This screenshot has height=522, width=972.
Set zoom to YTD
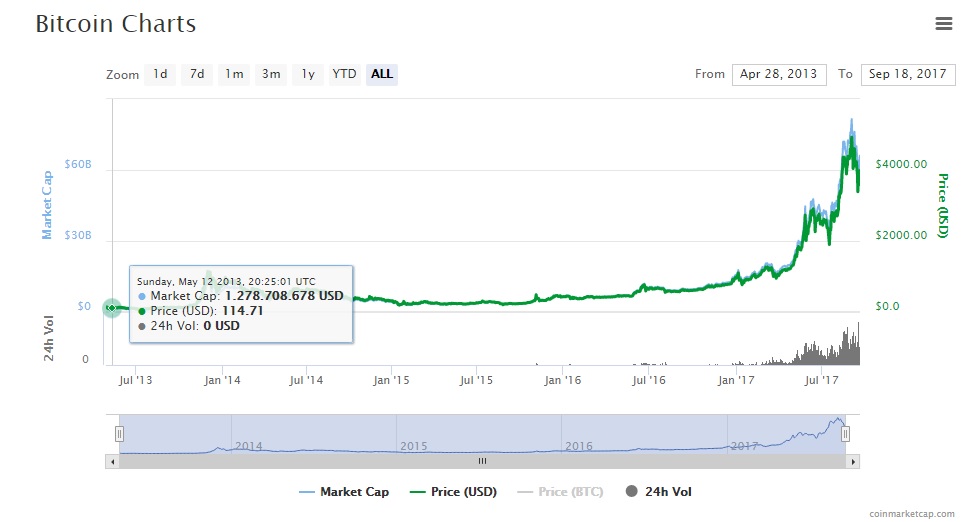(x=345, y=74)
